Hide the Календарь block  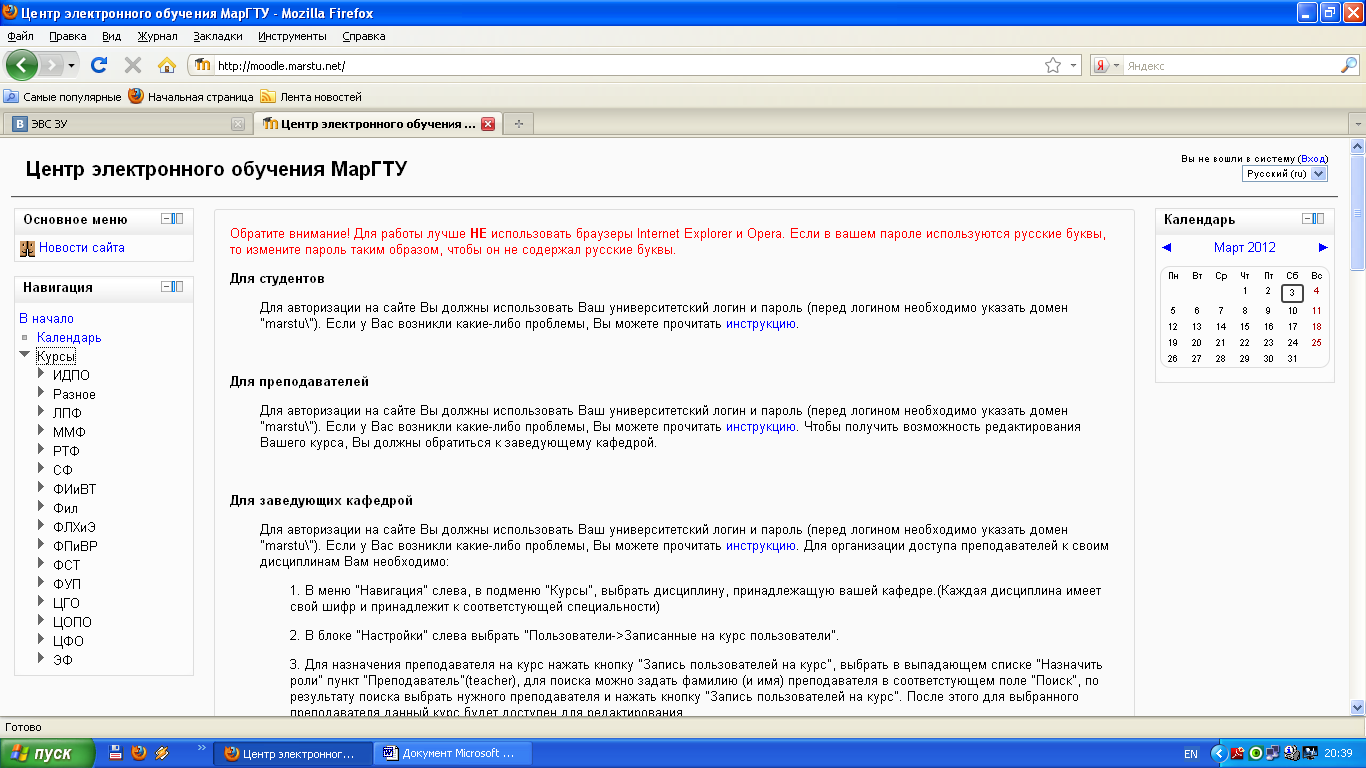pos(1307,219)
